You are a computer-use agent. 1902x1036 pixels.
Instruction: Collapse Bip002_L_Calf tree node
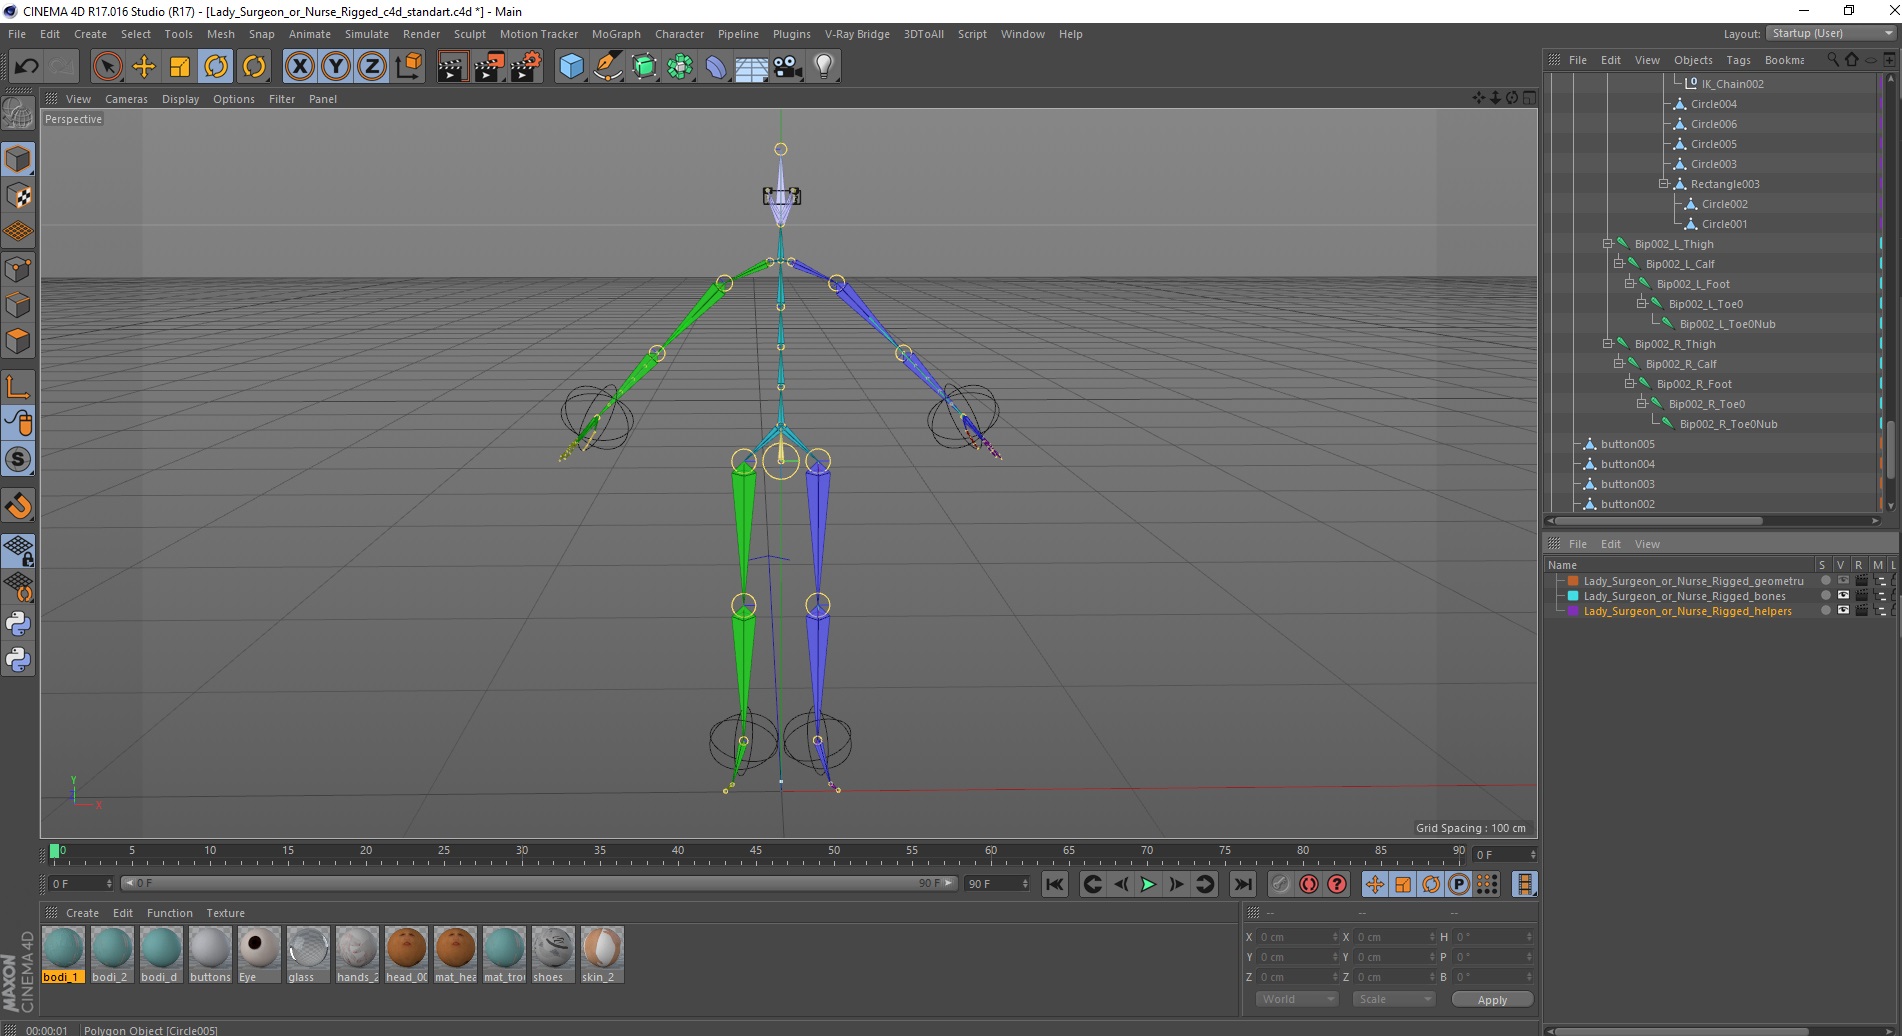tap(1618, 264)
